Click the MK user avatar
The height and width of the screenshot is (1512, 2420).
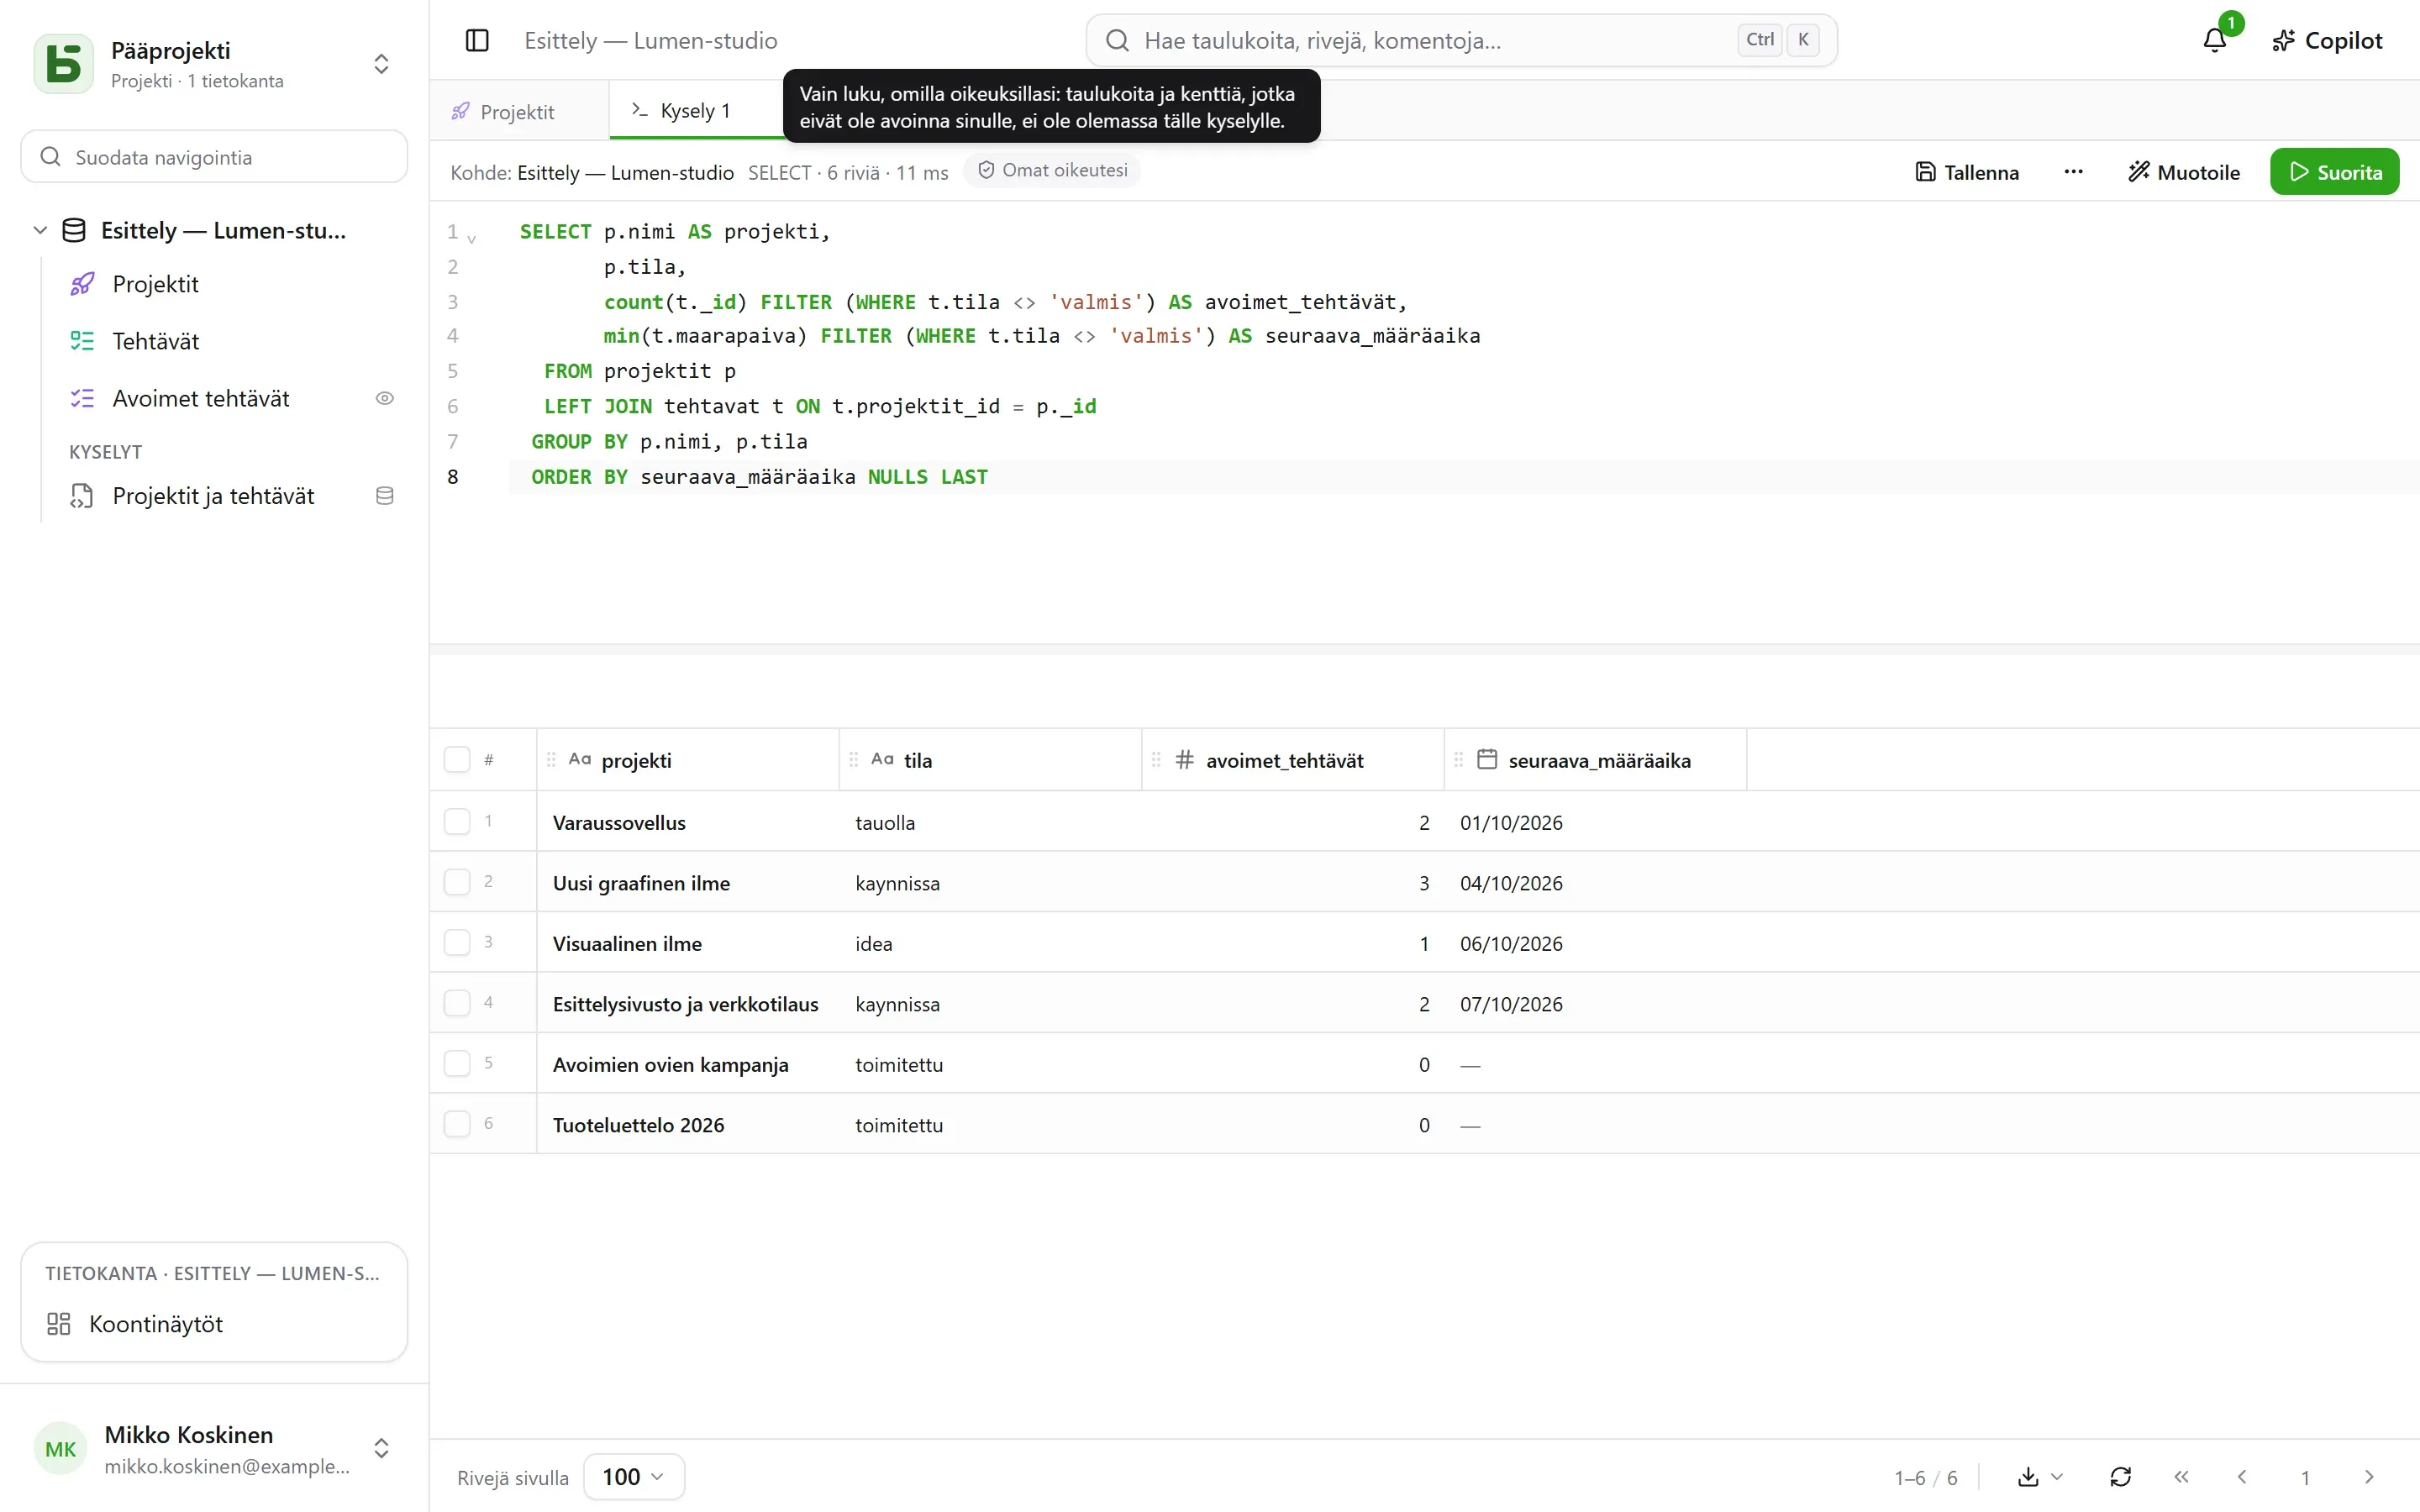click(60, 1449)
